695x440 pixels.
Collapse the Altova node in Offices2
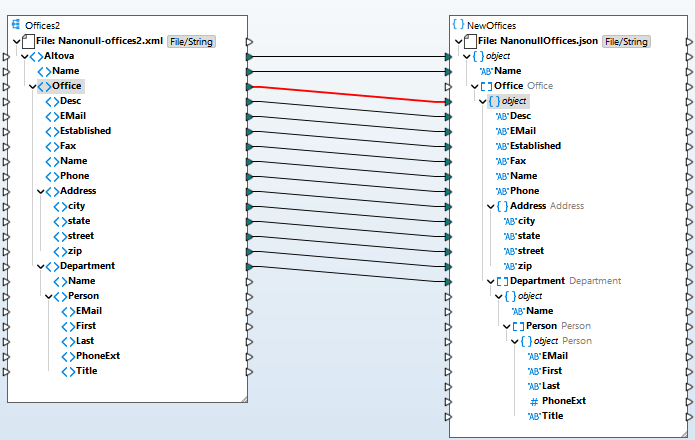(21, 57)
